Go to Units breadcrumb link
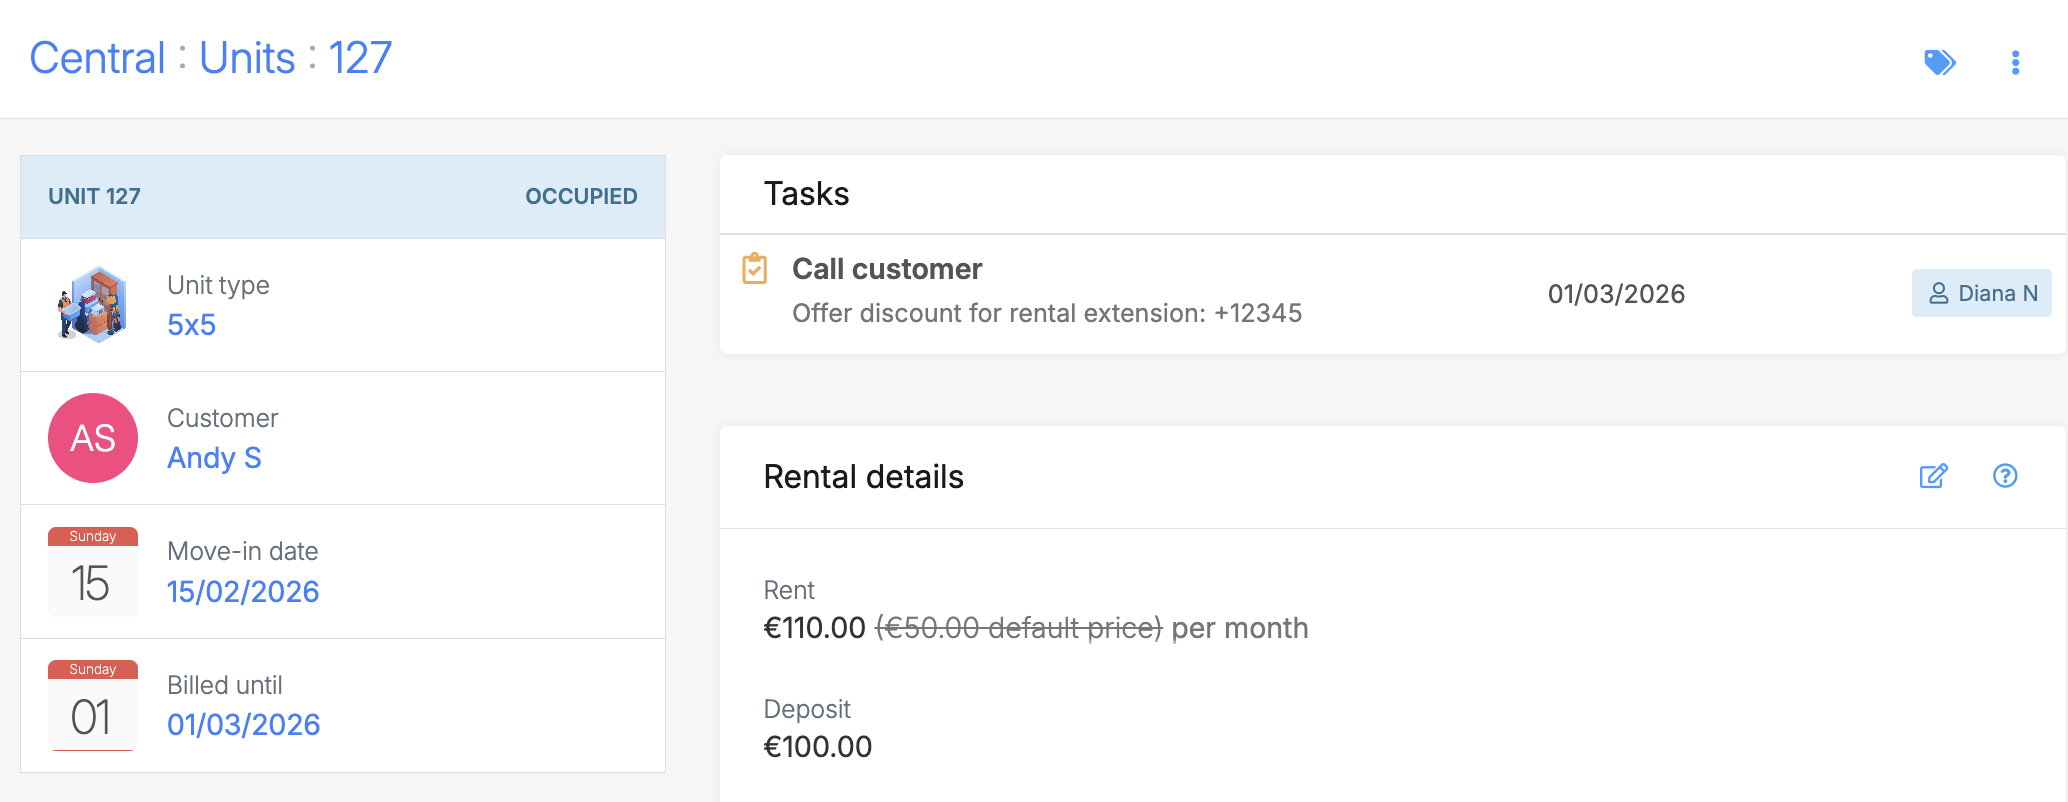The image size is (2068, 802). tap(247, 58)
